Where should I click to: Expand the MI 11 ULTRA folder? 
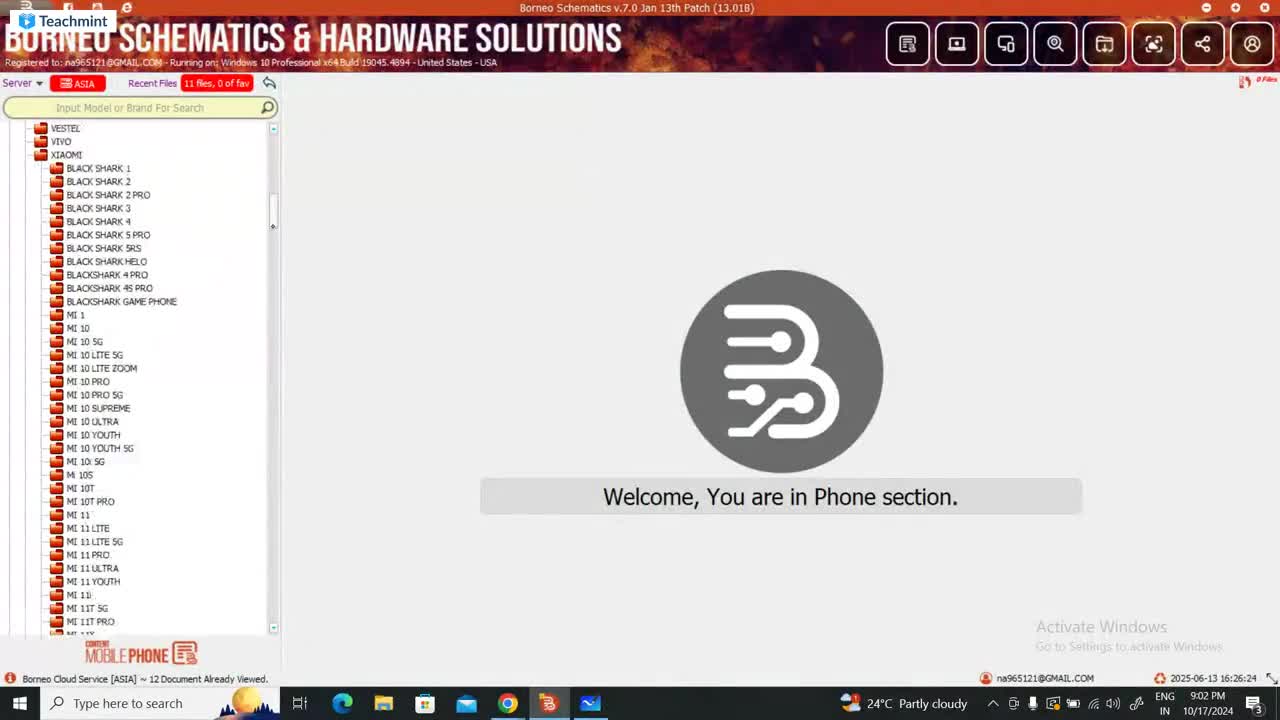click(56, 568)
